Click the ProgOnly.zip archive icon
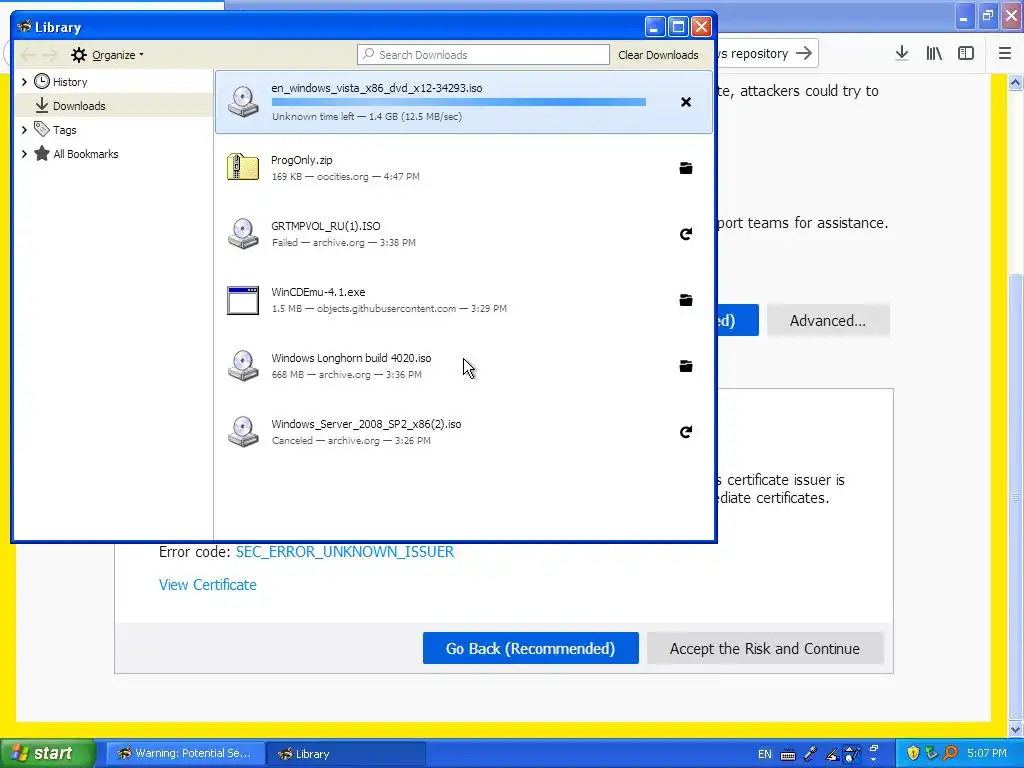This screenshot has width=1024, height=768. [x=243, y=167]
